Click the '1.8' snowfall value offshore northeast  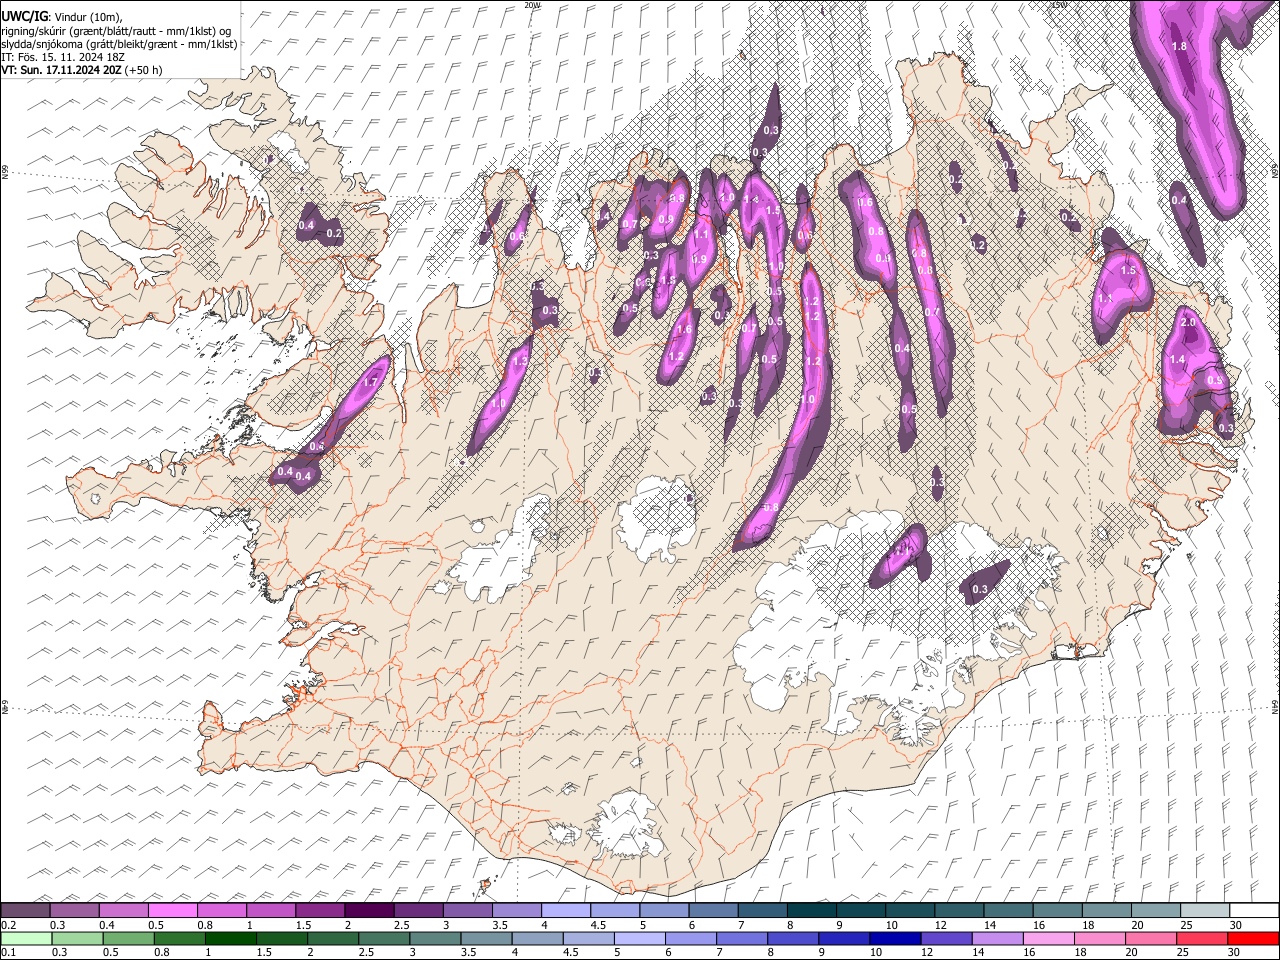(1179, 46)
